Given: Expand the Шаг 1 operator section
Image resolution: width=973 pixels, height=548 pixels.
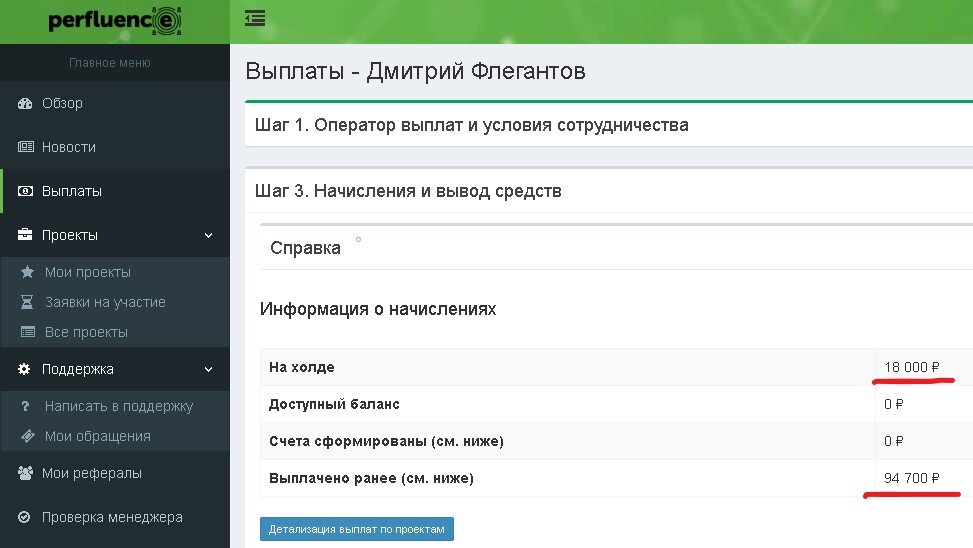Looking at the screenshot, I should tap(472, 125).
